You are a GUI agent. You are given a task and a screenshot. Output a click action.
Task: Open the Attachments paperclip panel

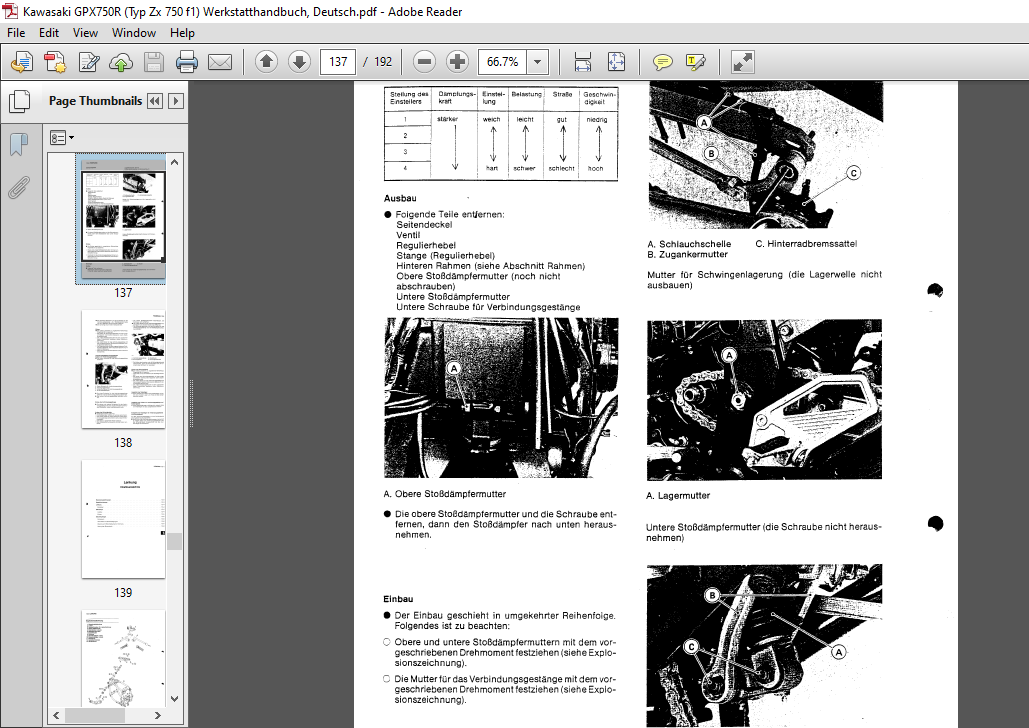pos(19,187)
